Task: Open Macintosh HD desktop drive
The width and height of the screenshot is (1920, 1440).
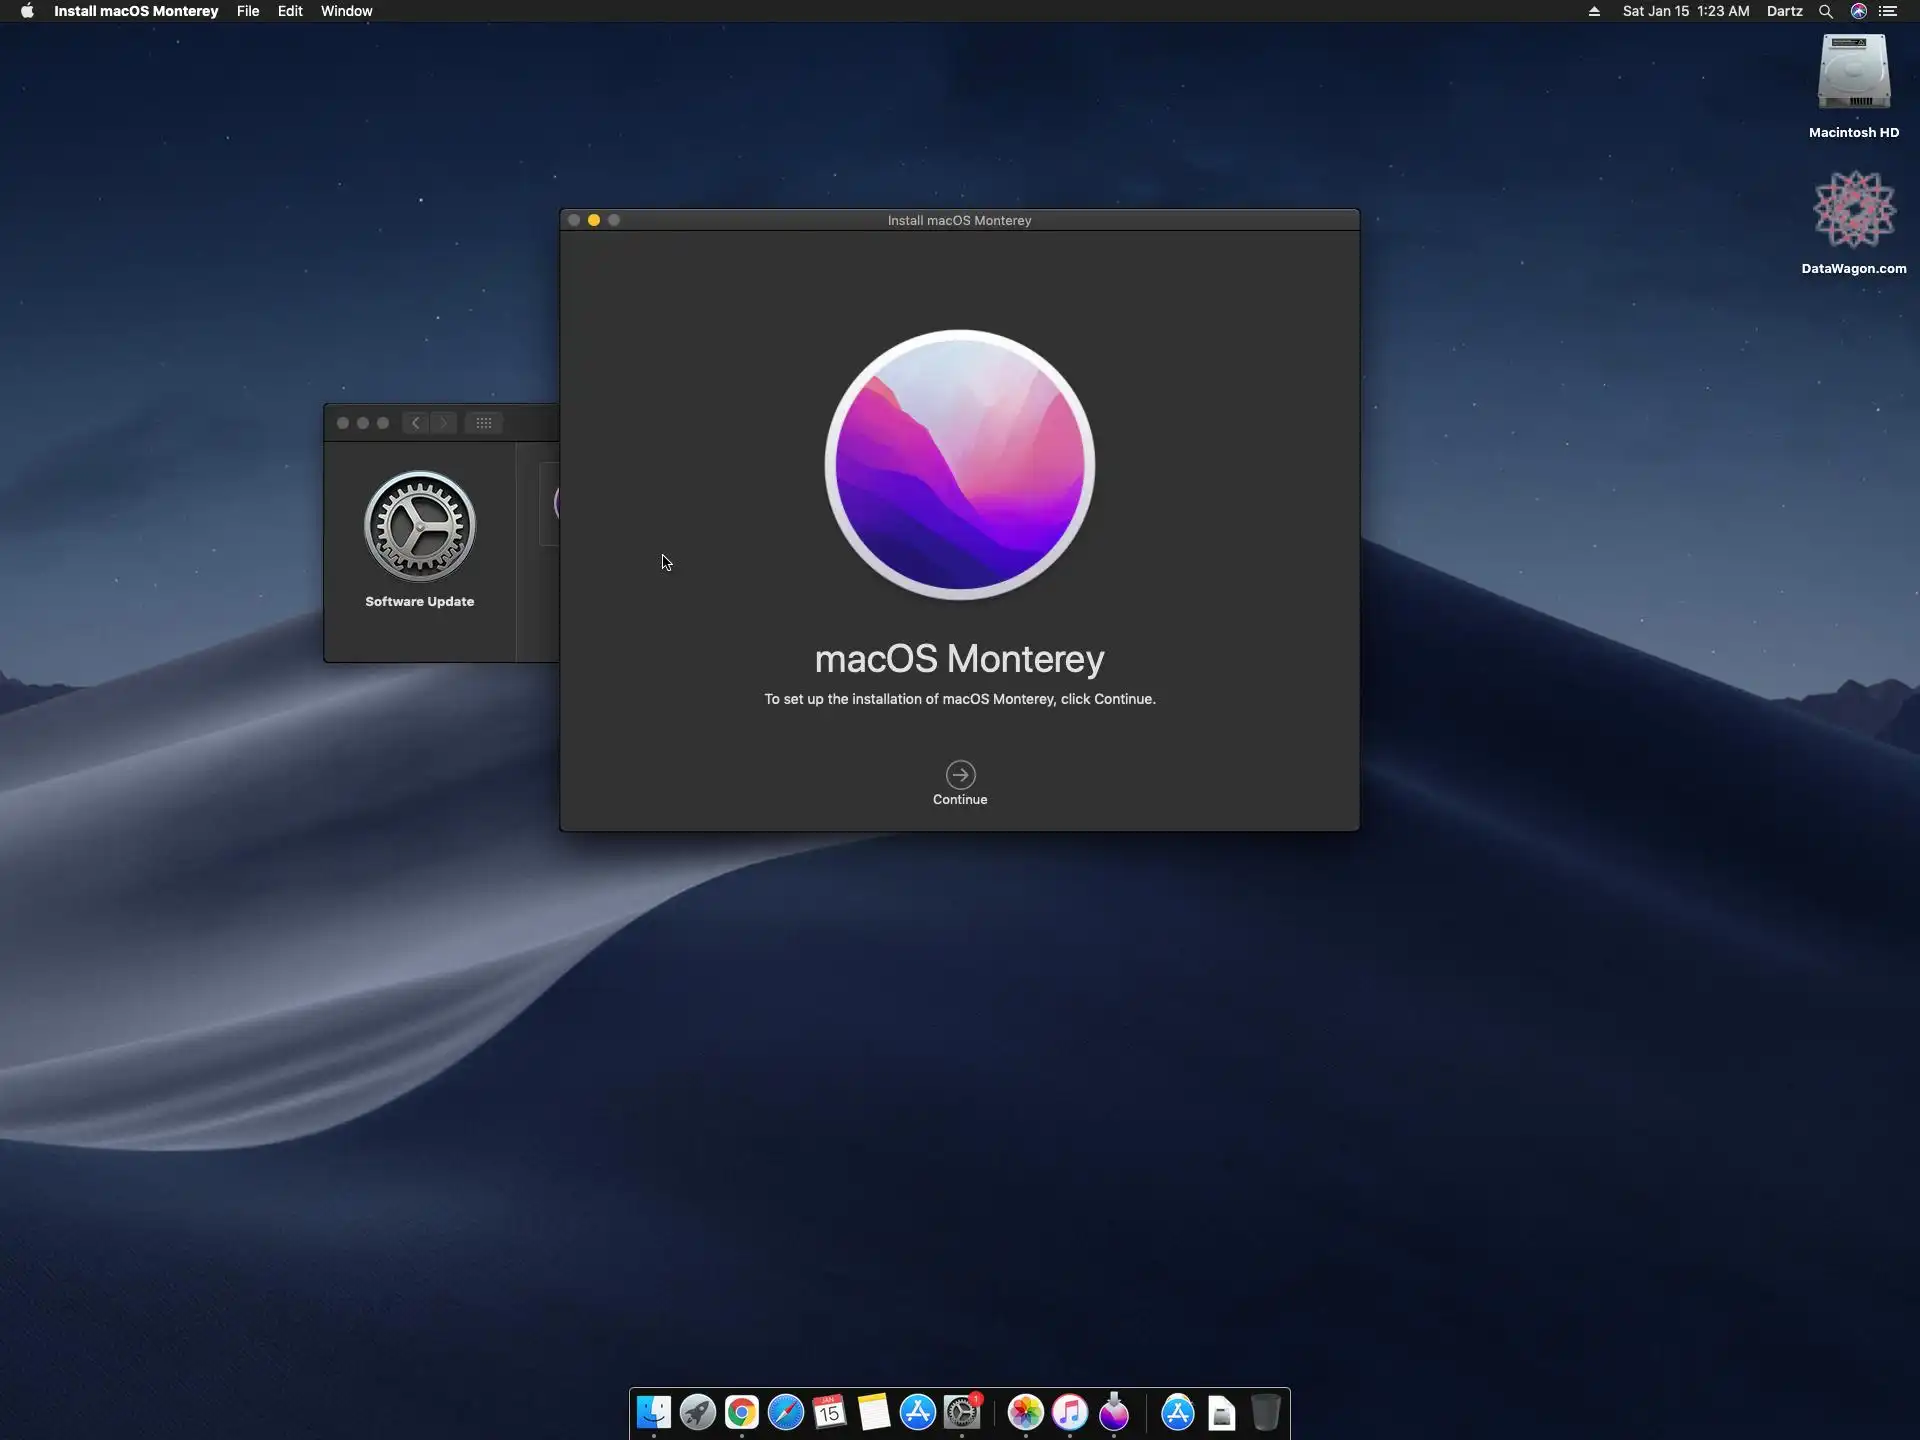Action: 1853,73
